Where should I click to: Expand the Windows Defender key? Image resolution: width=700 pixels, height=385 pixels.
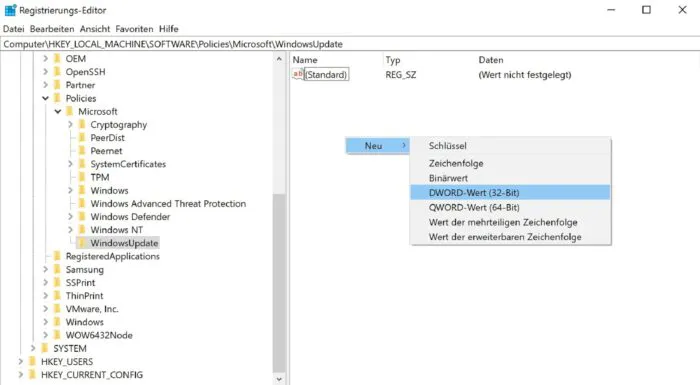[x=71, y=217]
